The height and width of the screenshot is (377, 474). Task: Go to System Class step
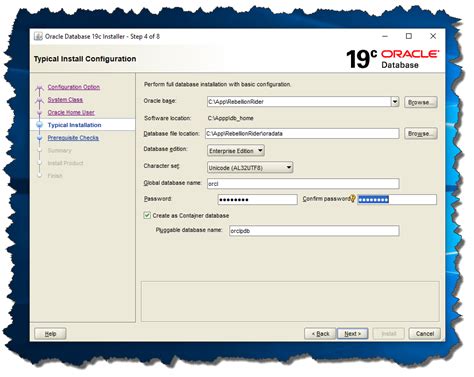[x=65, y=100]
